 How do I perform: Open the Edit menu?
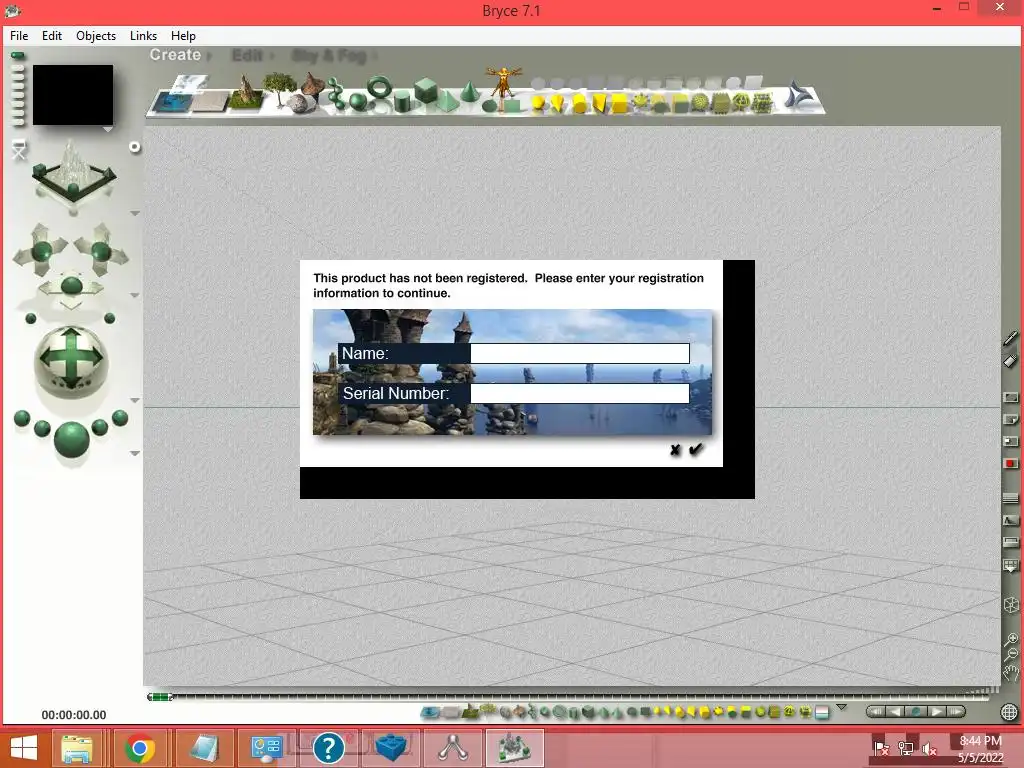(x=52, y=36)
